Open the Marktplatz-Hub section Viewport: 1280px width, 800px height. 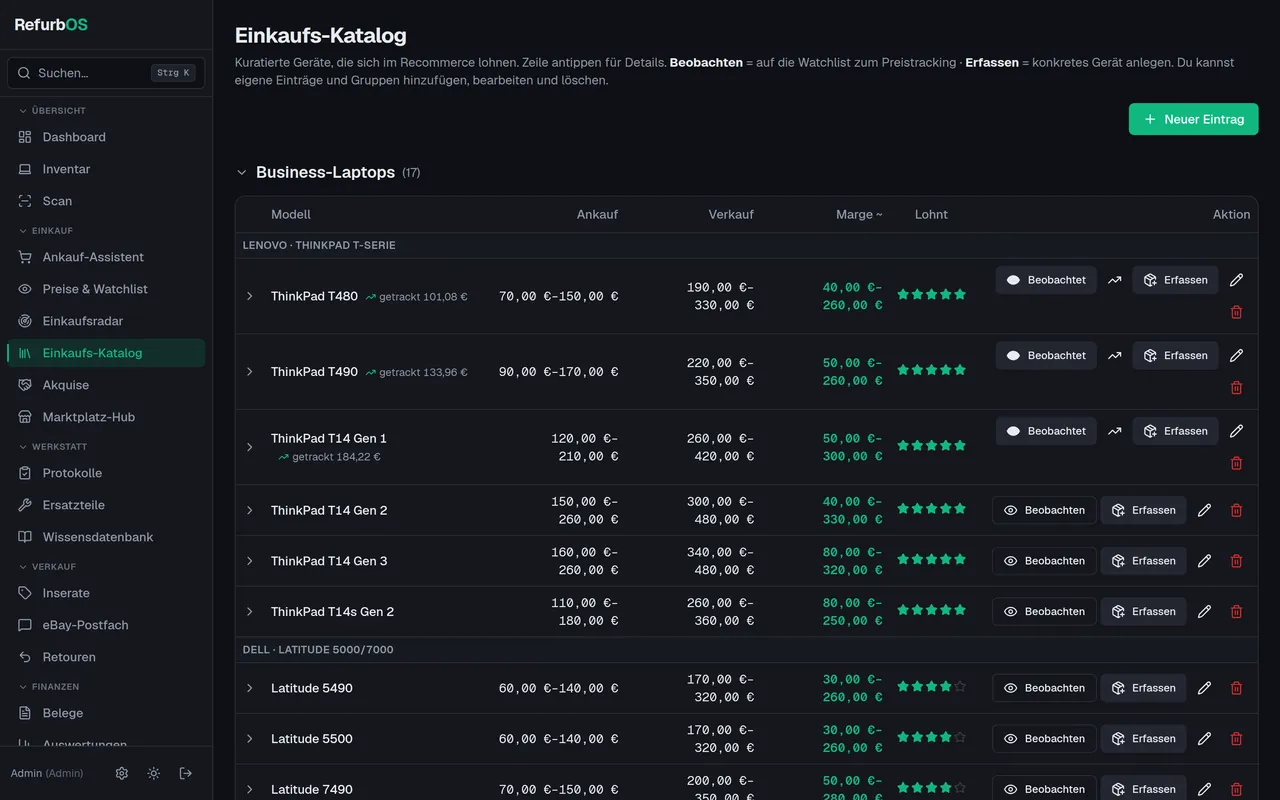[106, 417]
